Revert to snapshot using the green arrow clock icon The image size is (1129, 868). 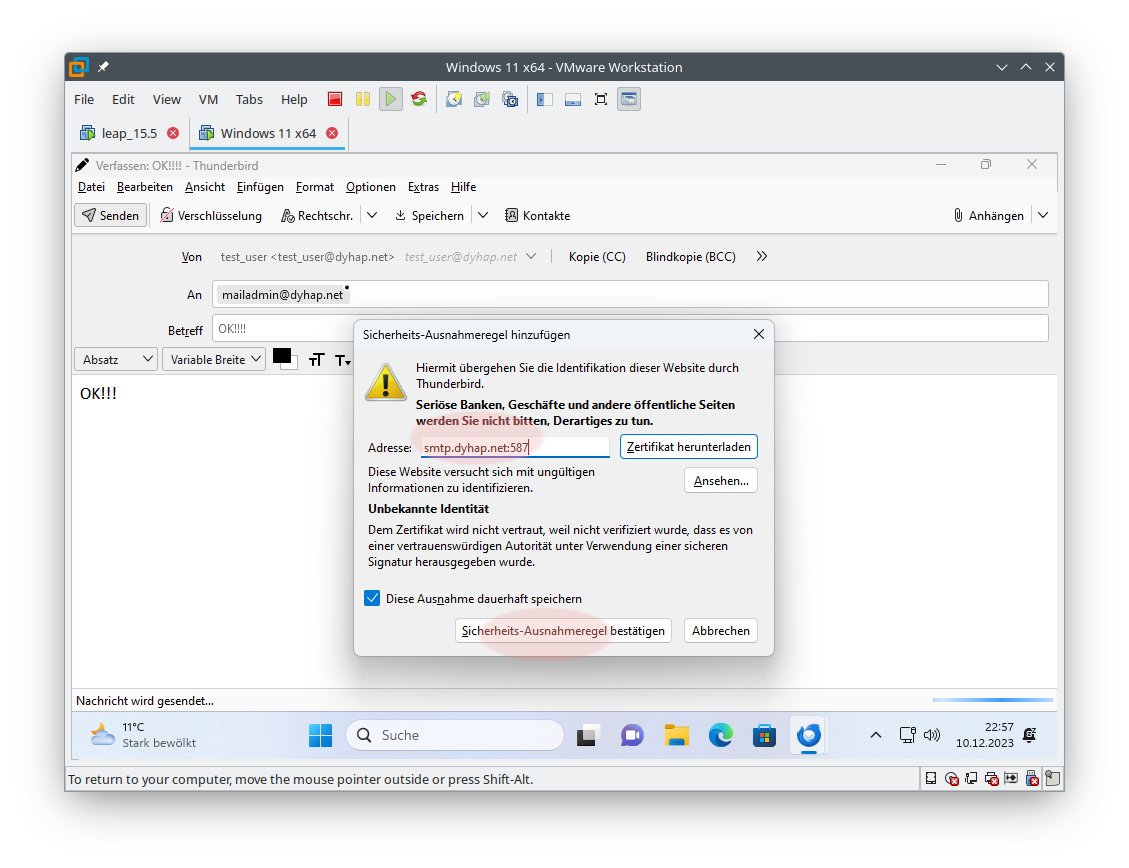tap(482, 99)
